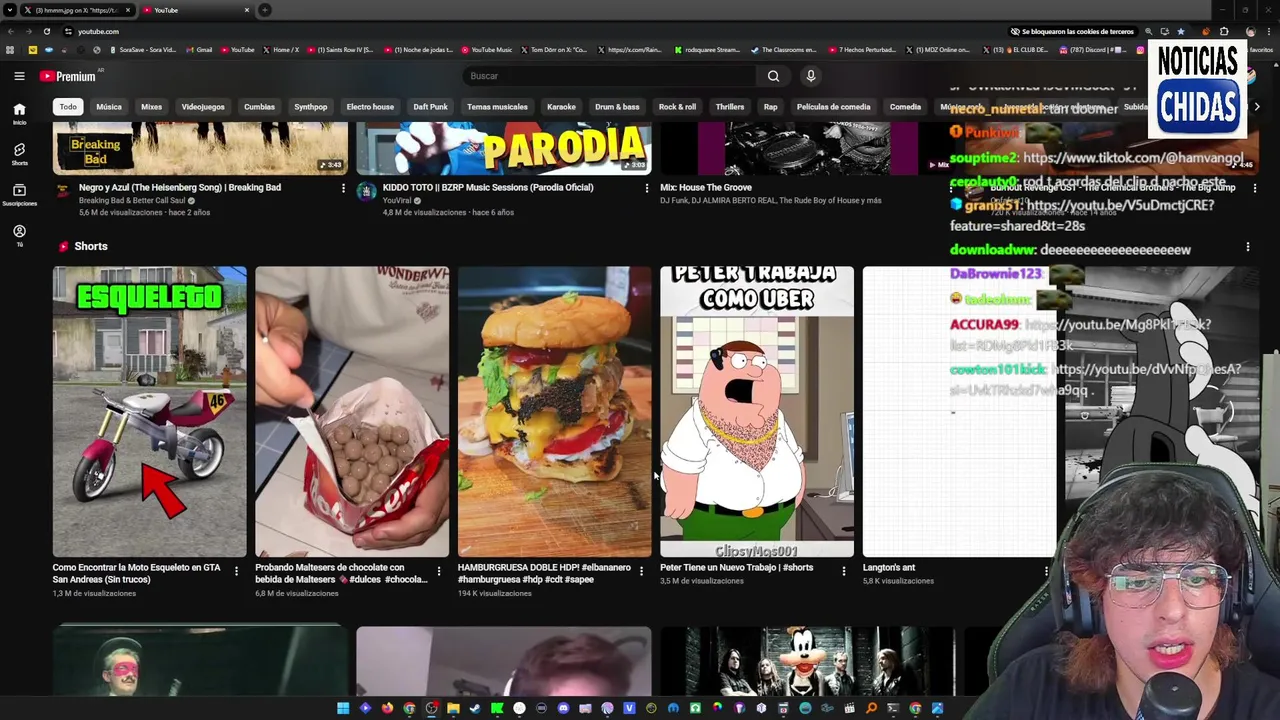Open a new browser tab

click(265, 10)
